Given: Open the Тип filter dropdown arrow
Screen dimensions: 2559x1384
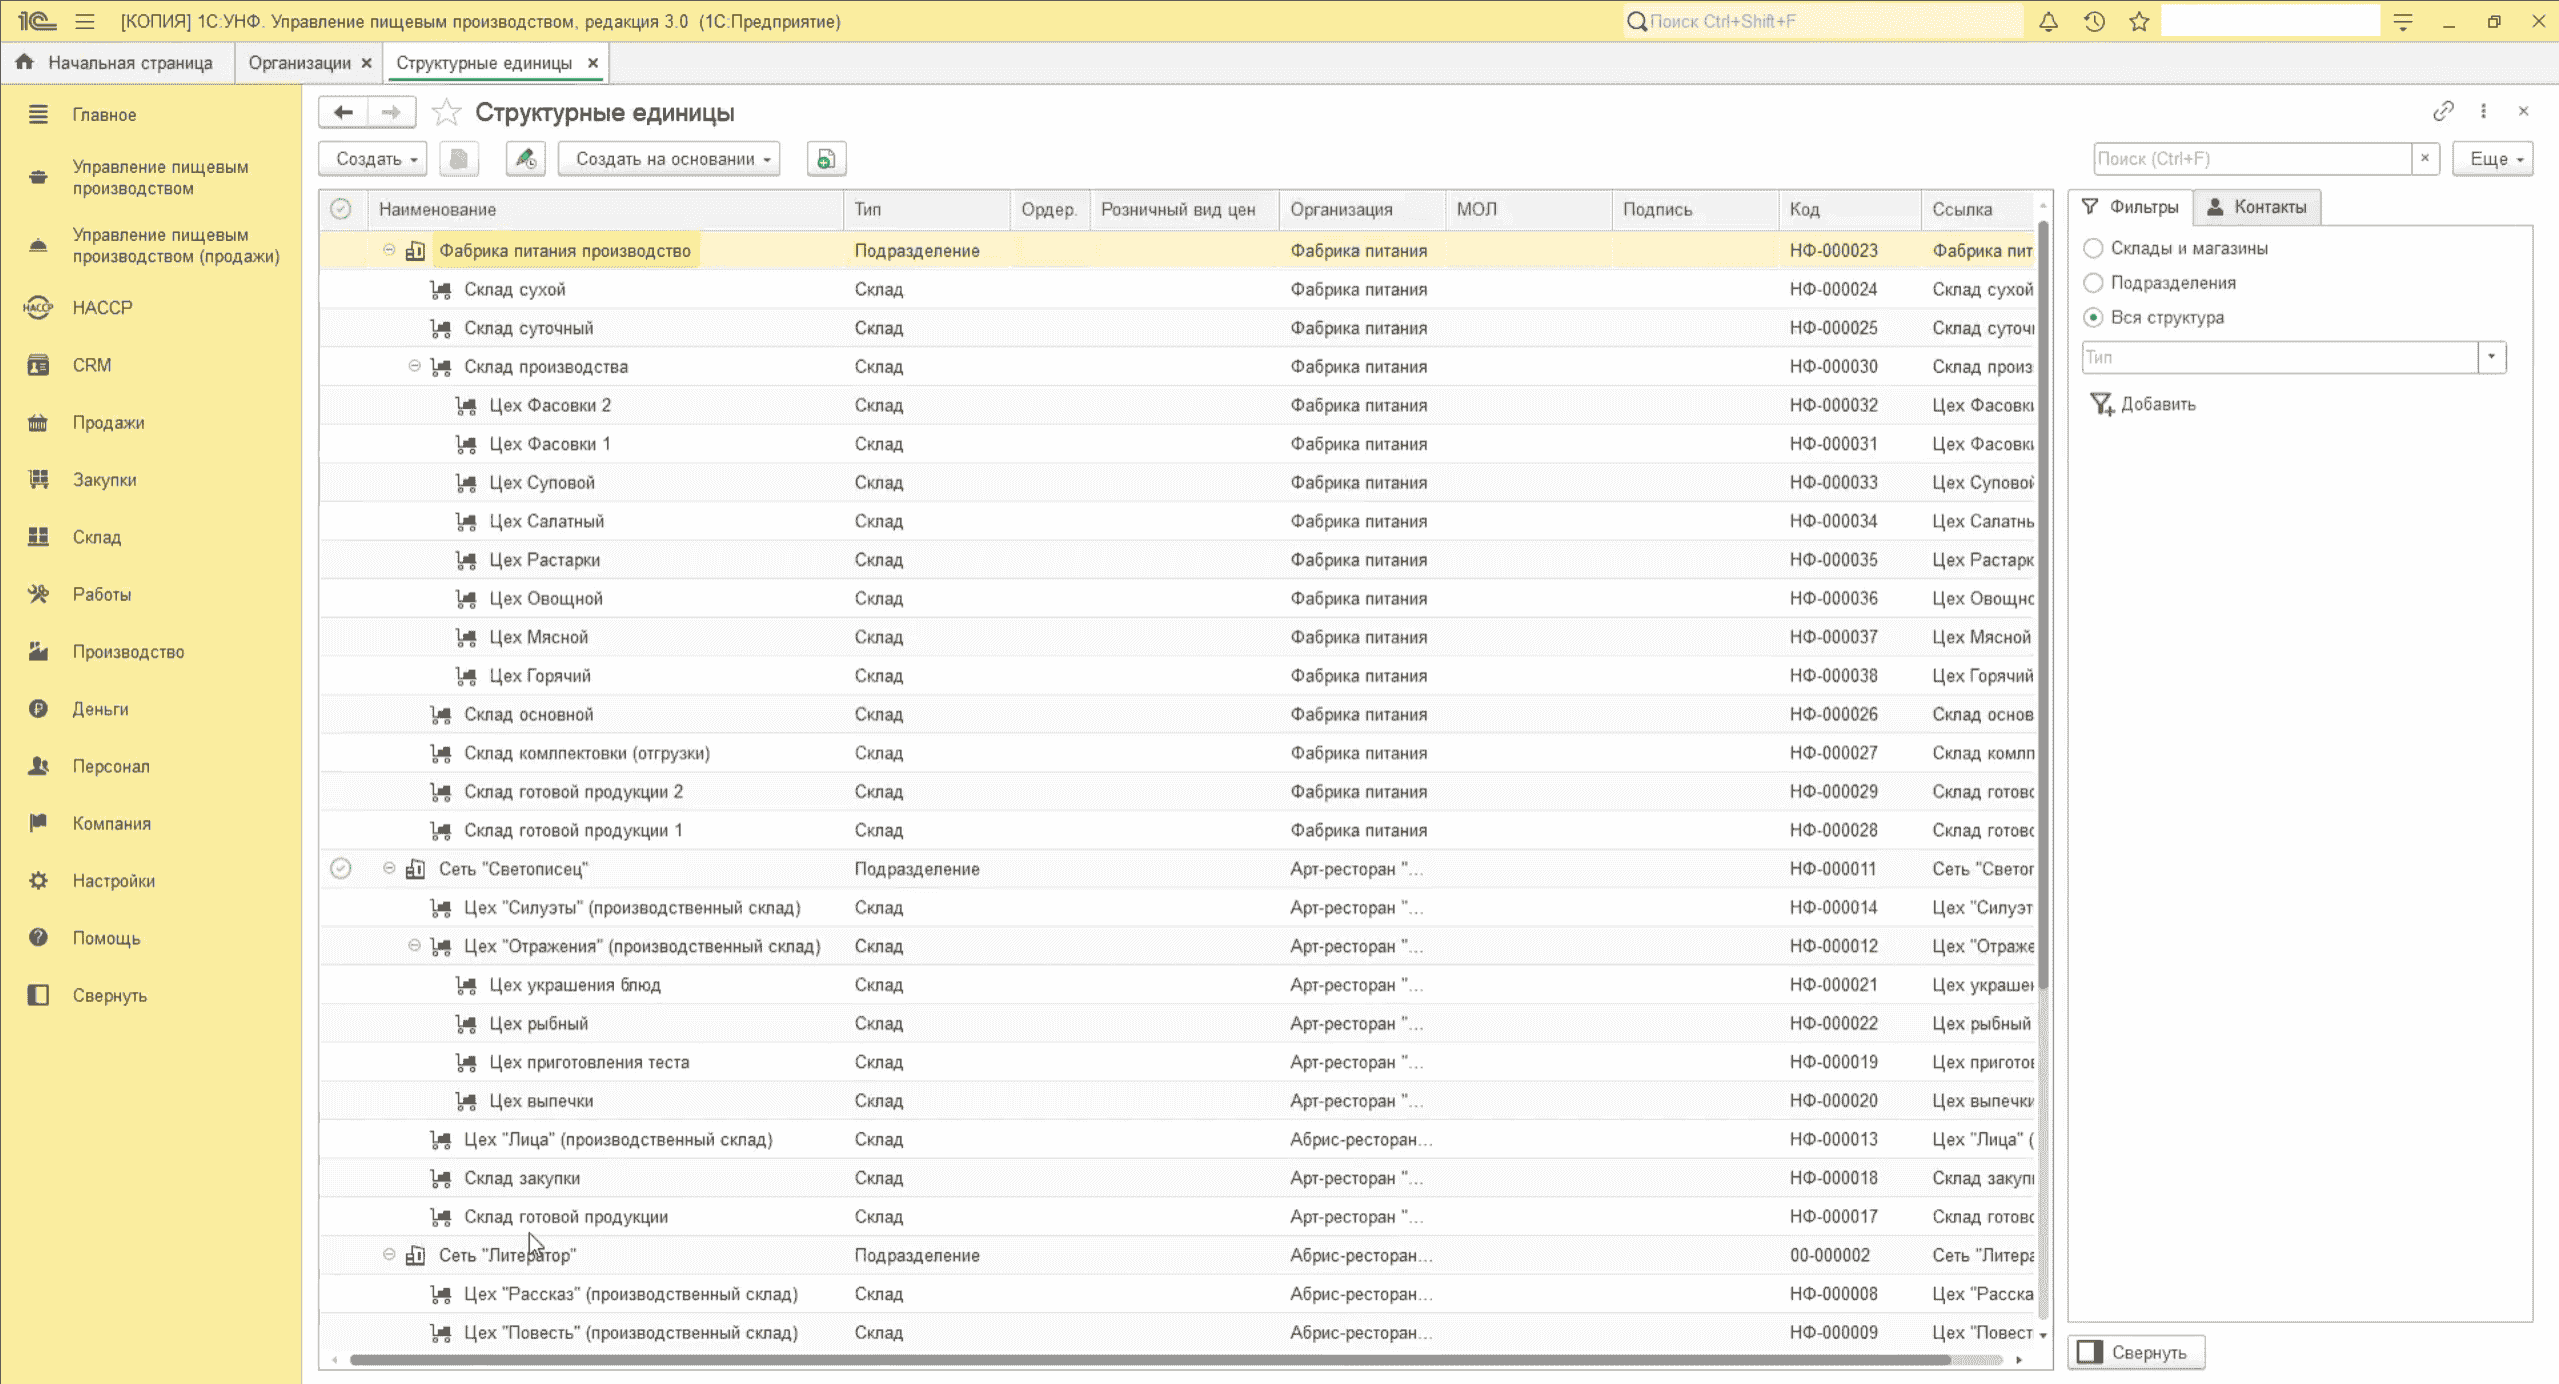Looking at the screenshot, I should pos(2491,357).
